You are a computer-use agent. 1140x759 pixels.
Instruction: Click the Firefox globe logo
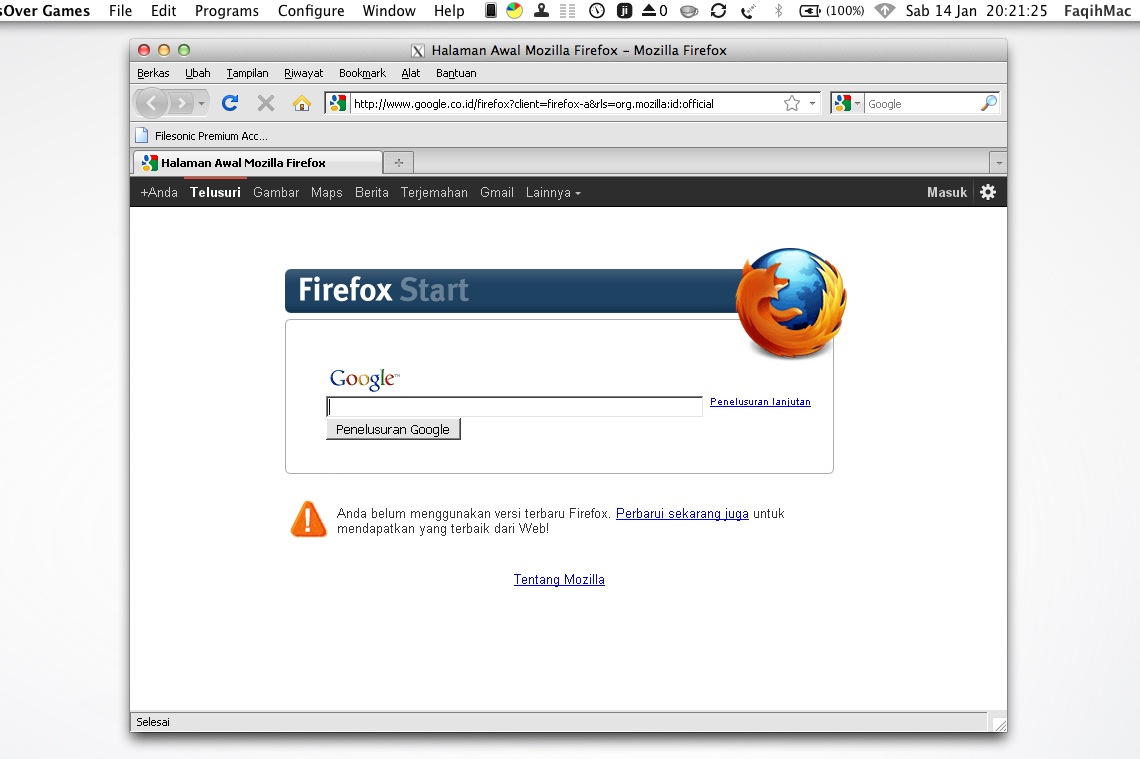[x=791, y=302]
